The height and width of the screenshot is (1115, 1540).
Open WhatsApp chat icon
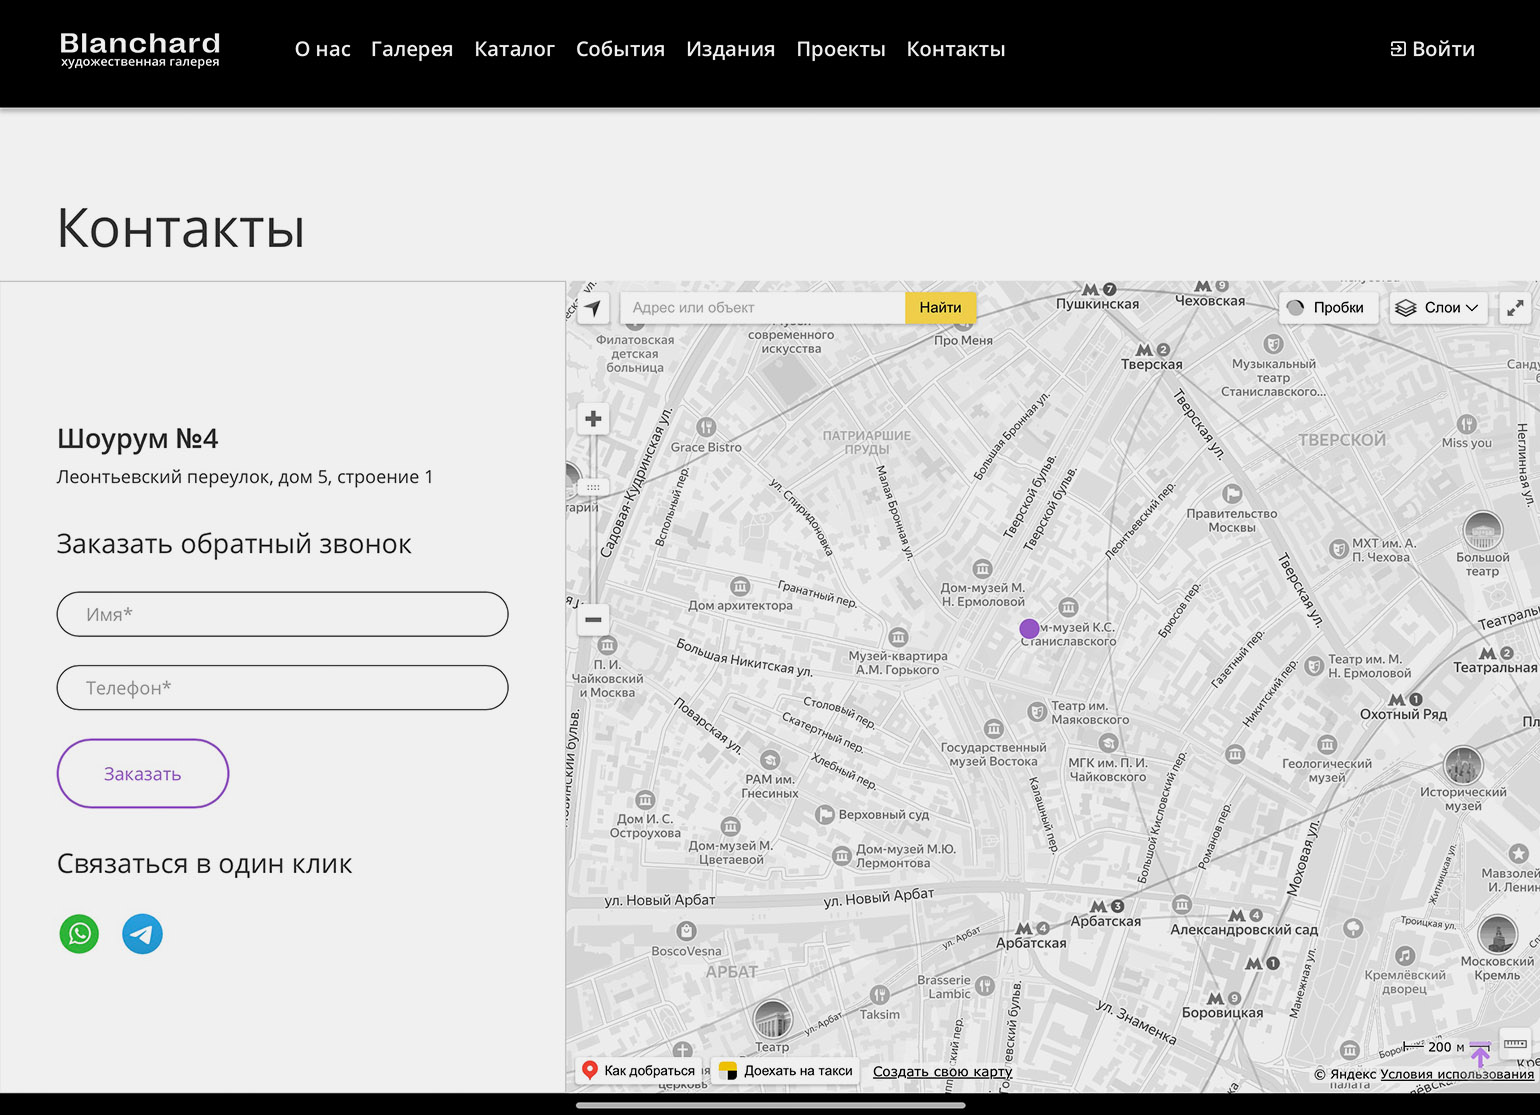79,934
